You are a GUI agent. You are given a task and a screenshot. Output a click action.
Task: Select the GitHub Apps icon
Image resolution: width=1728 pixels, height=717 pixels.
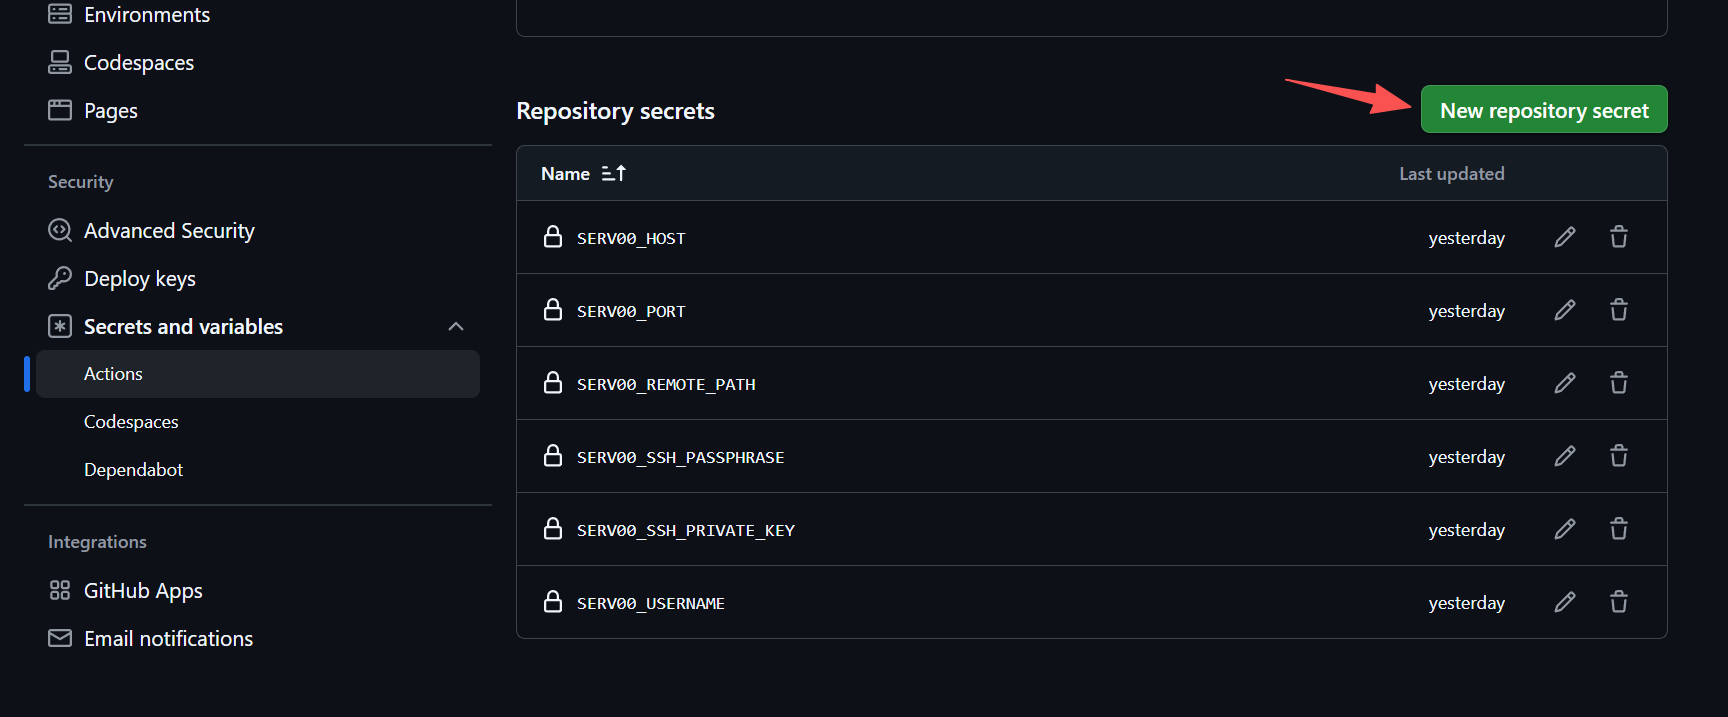(x=59, y=590)
